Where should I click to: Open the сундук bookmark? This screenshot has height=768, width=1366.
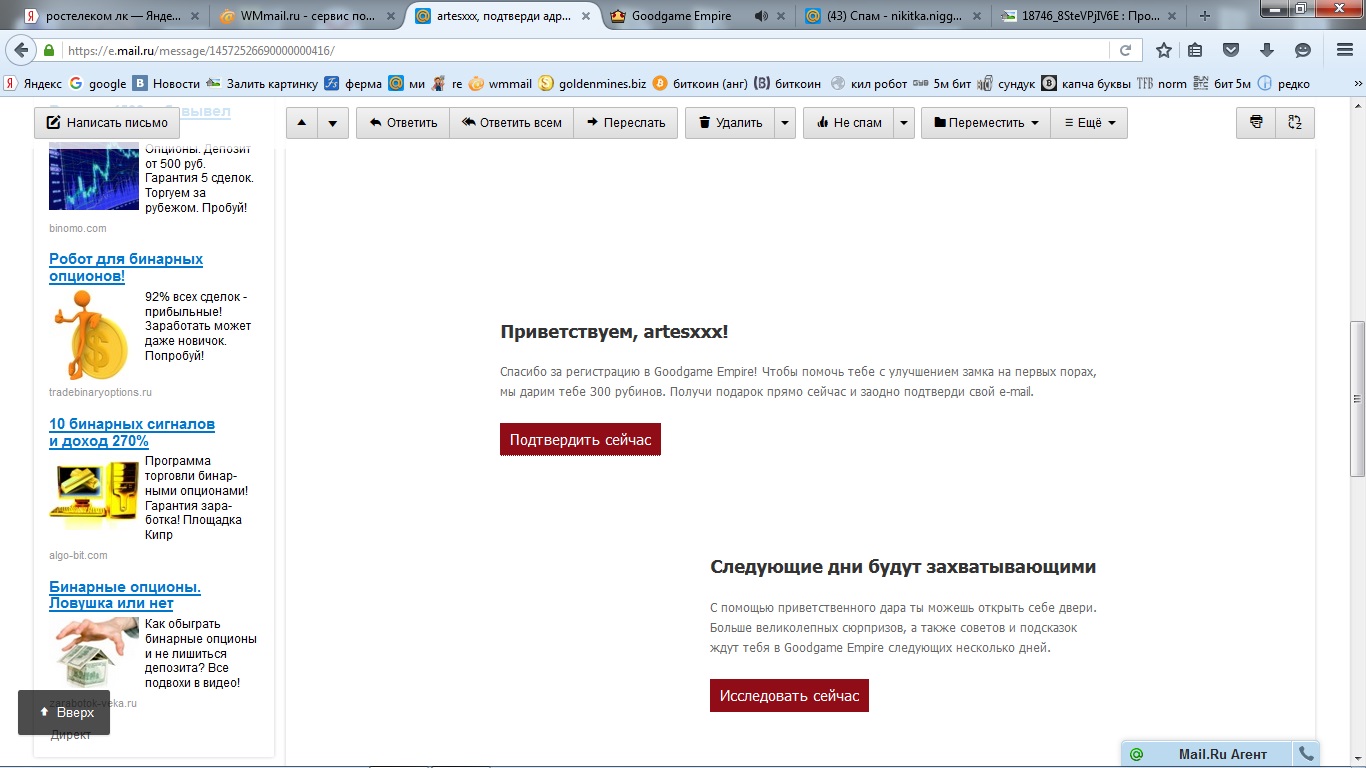[1005, 84]
